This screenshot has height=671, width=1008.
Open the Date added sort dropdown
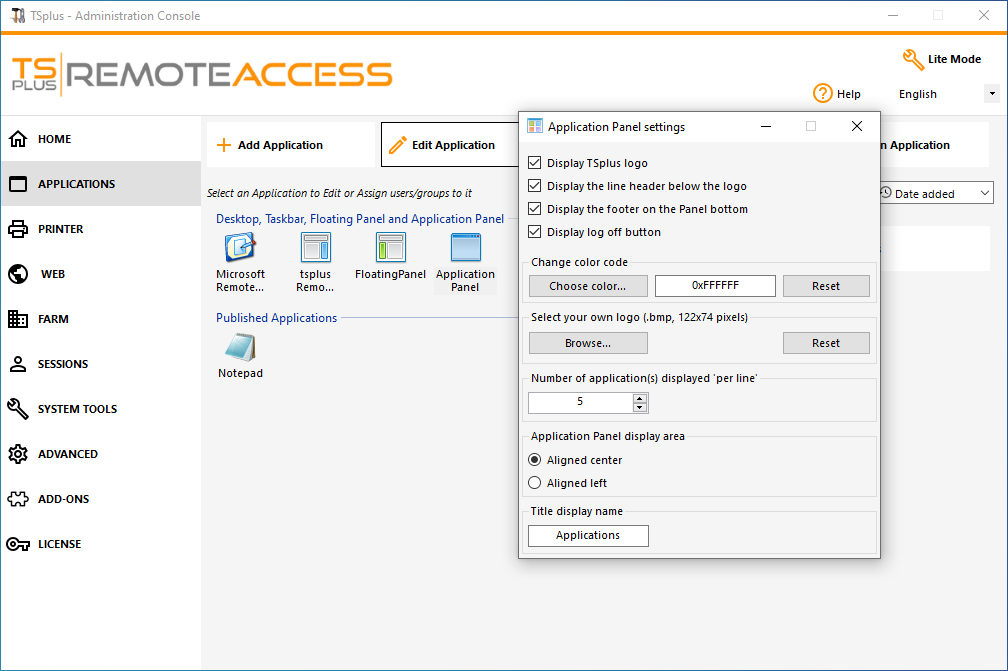click(935, 192)
